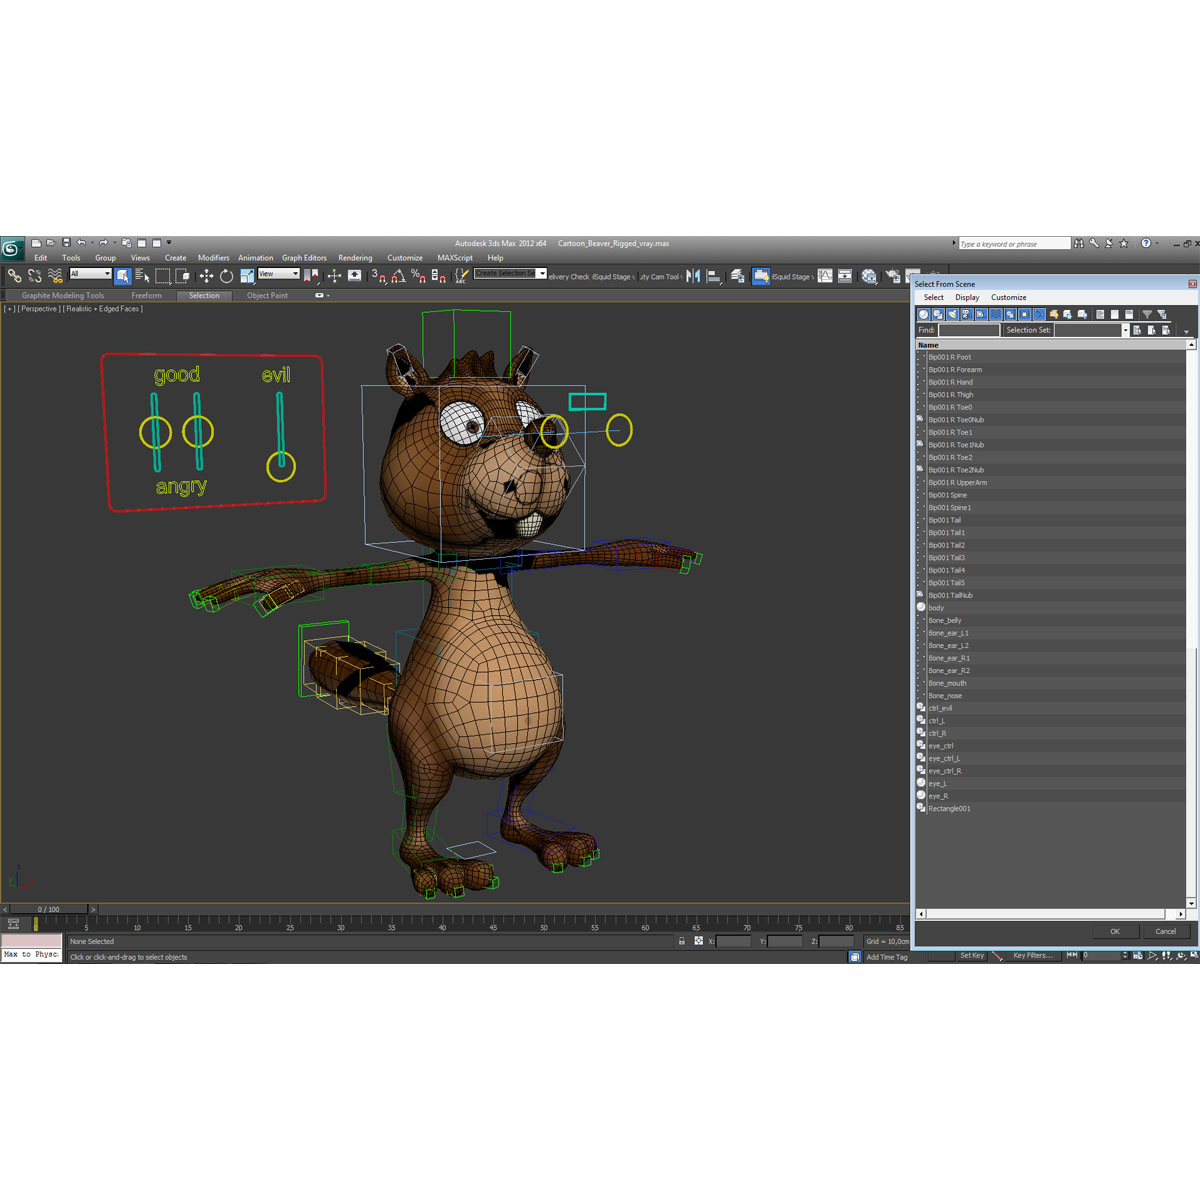Confirm selection with the OK button
The height and width of the screenshot is (1200, 1200).
tap(1114, 931)
